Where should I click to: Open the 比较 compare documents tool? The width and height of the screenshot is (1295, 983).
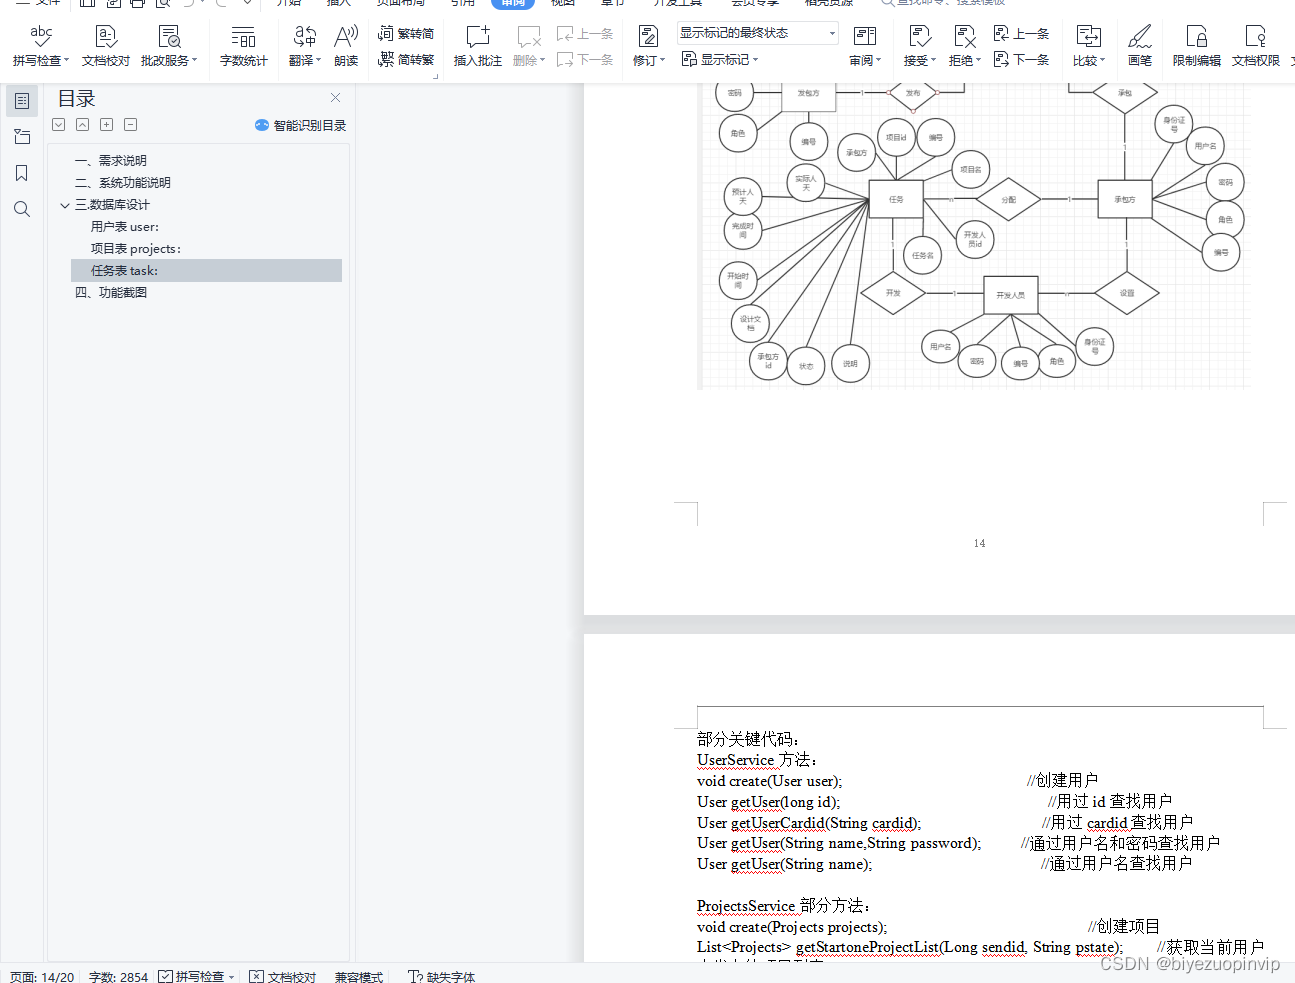(1088, 46)
